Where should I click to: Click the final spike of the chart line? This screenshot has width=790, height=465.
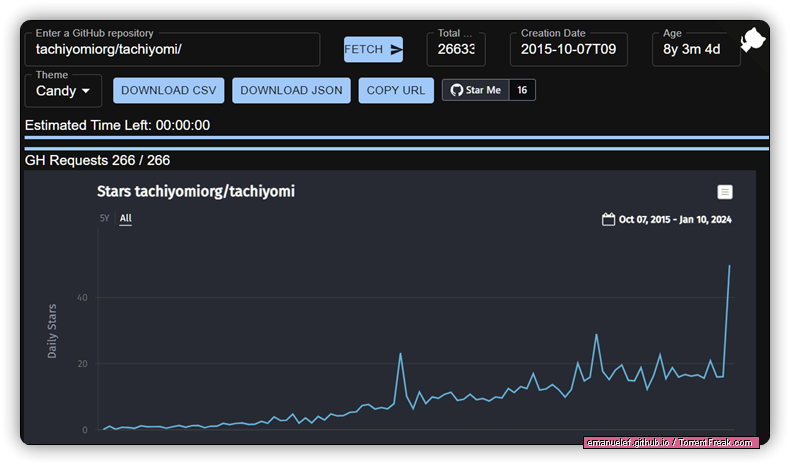click(x=729, y=267)
